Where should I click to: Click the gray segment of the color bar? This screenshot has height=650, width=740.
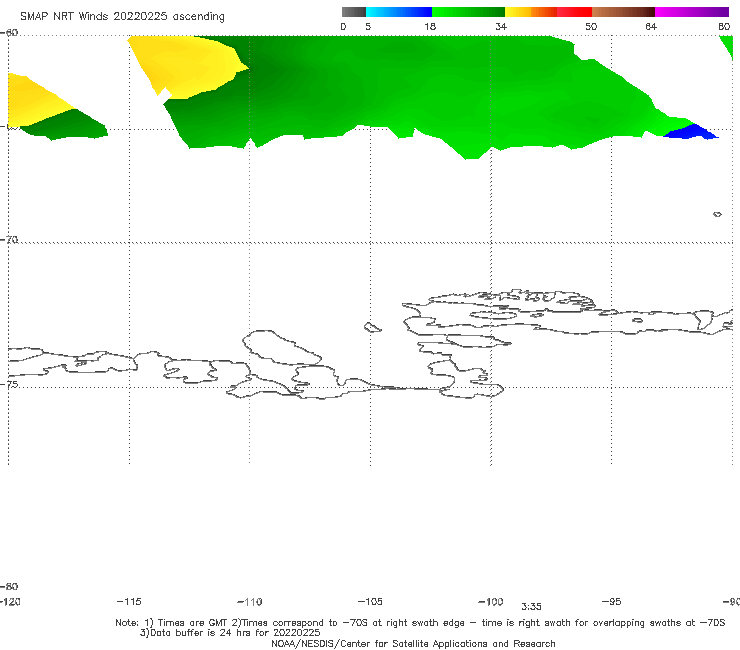(354, 12)
